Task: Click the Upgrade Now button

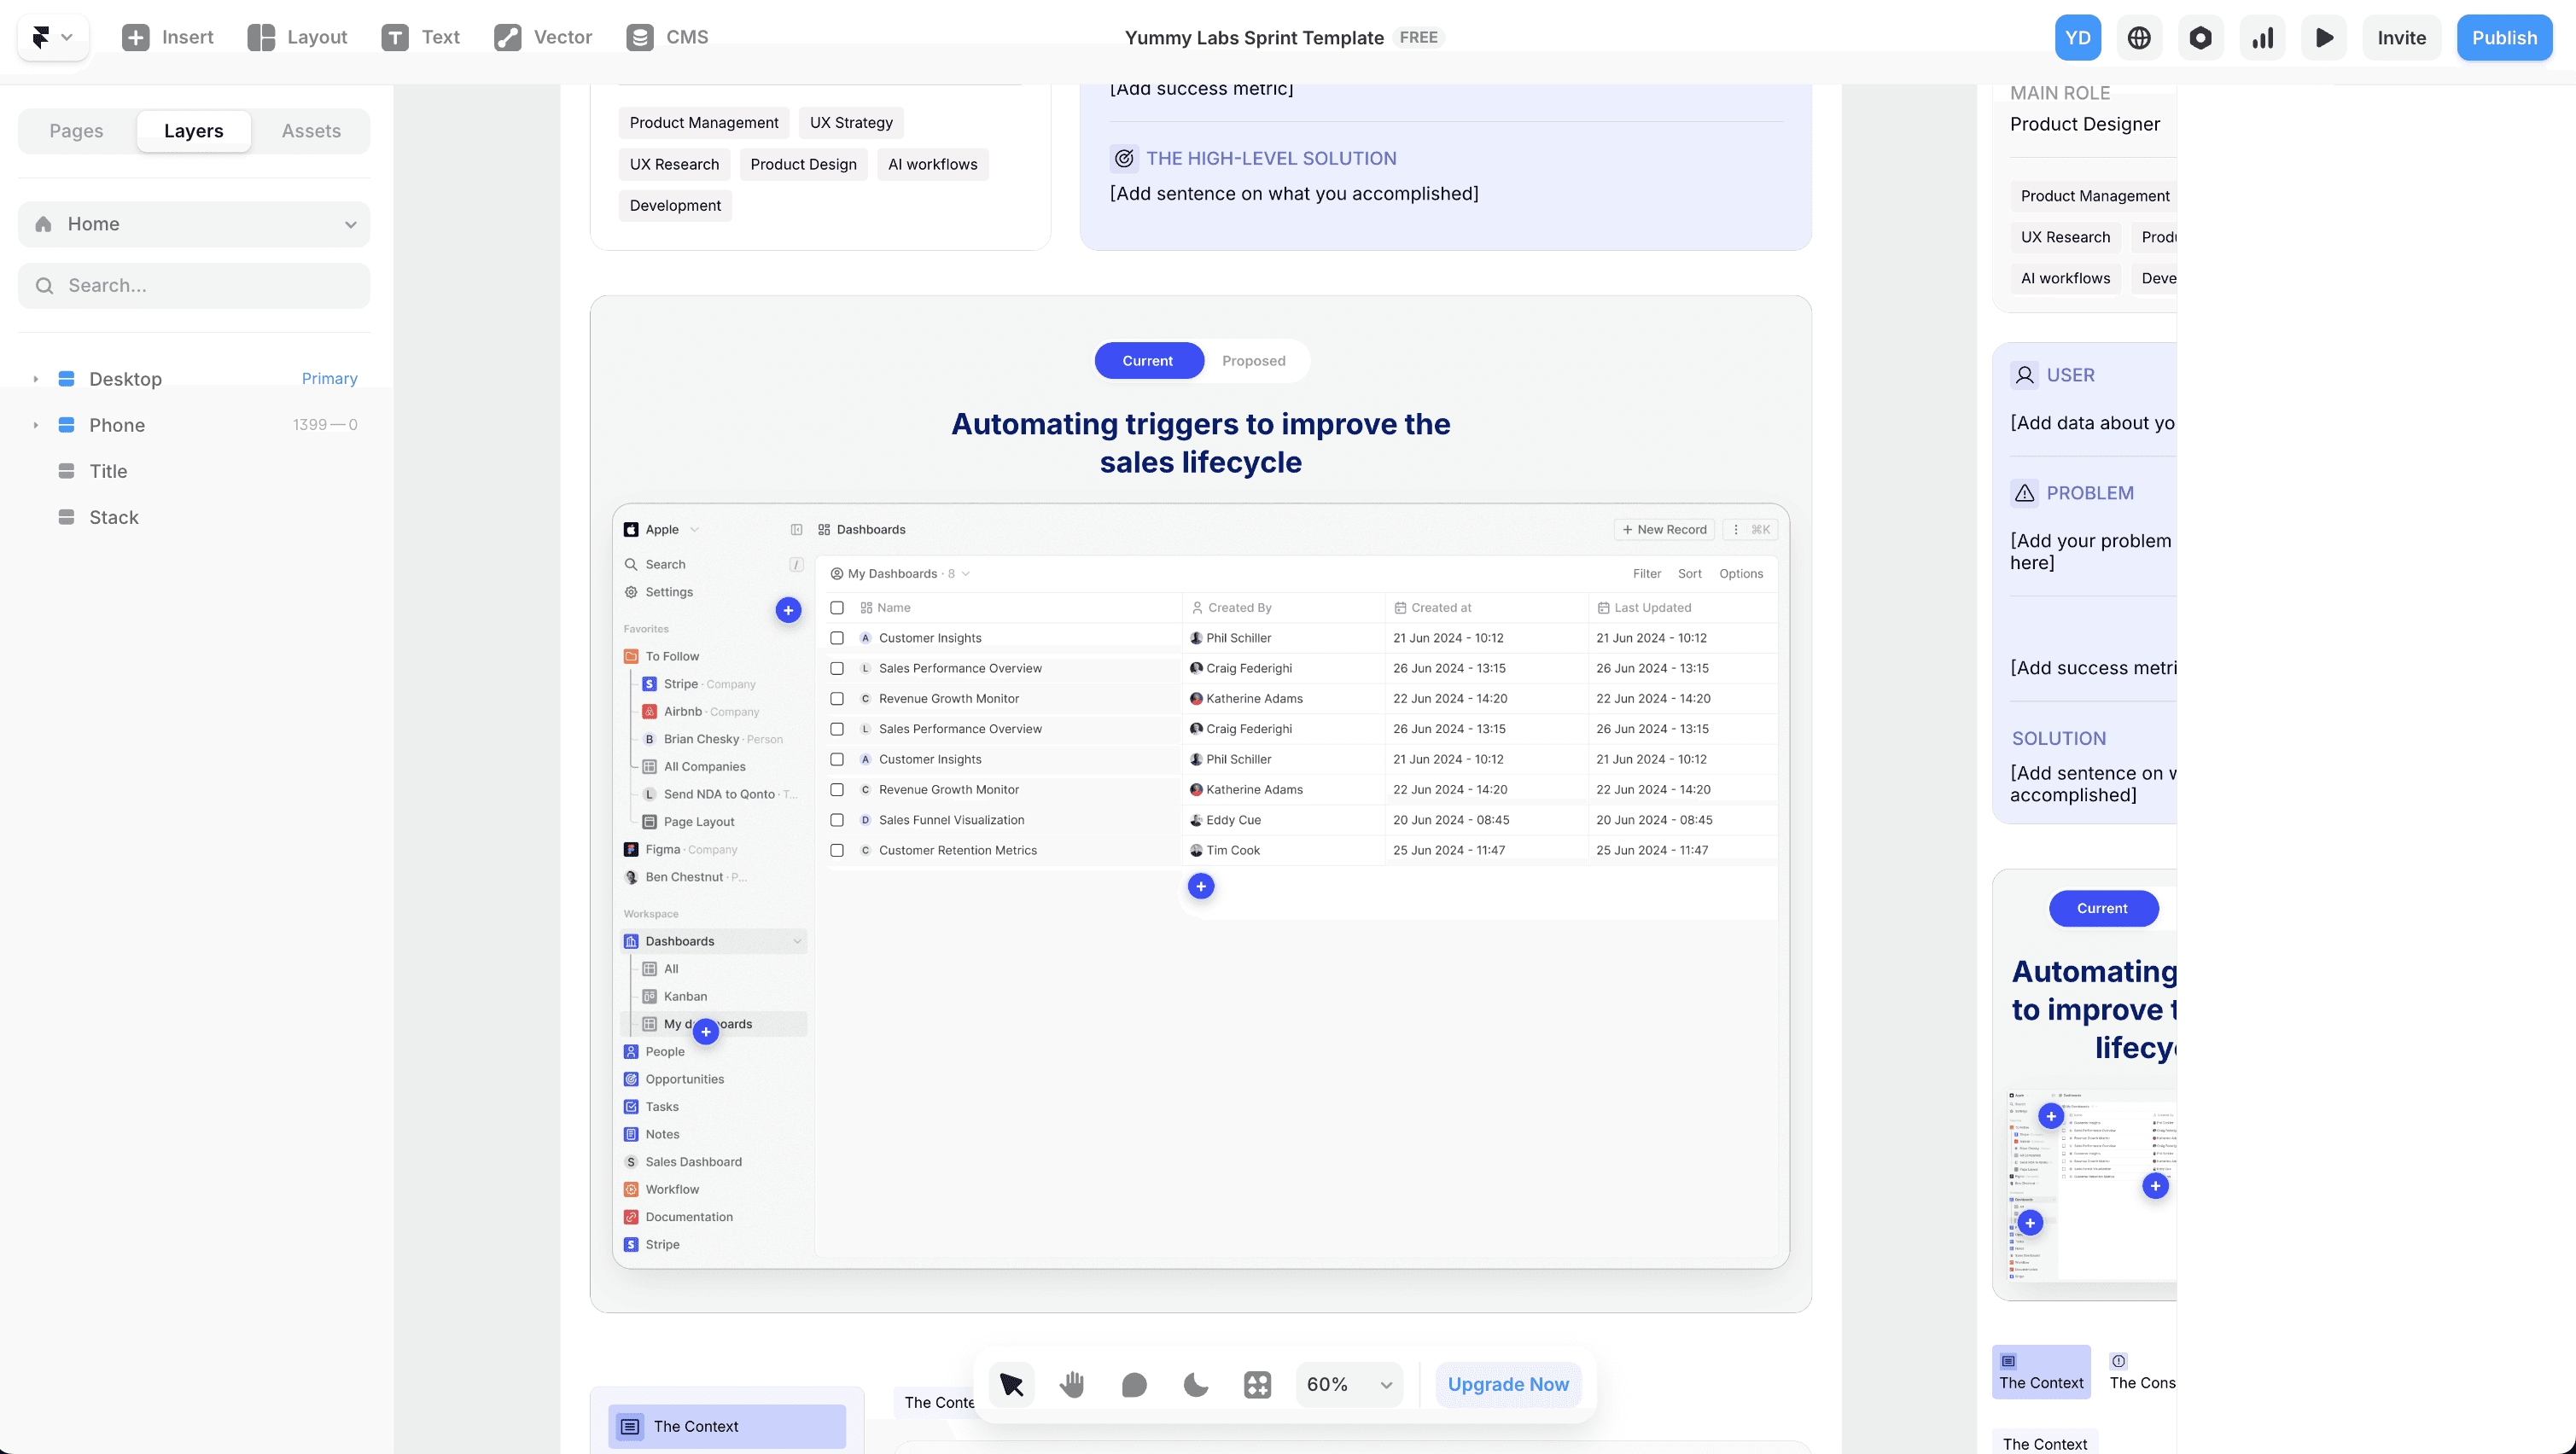Action: point(1507,1384)
